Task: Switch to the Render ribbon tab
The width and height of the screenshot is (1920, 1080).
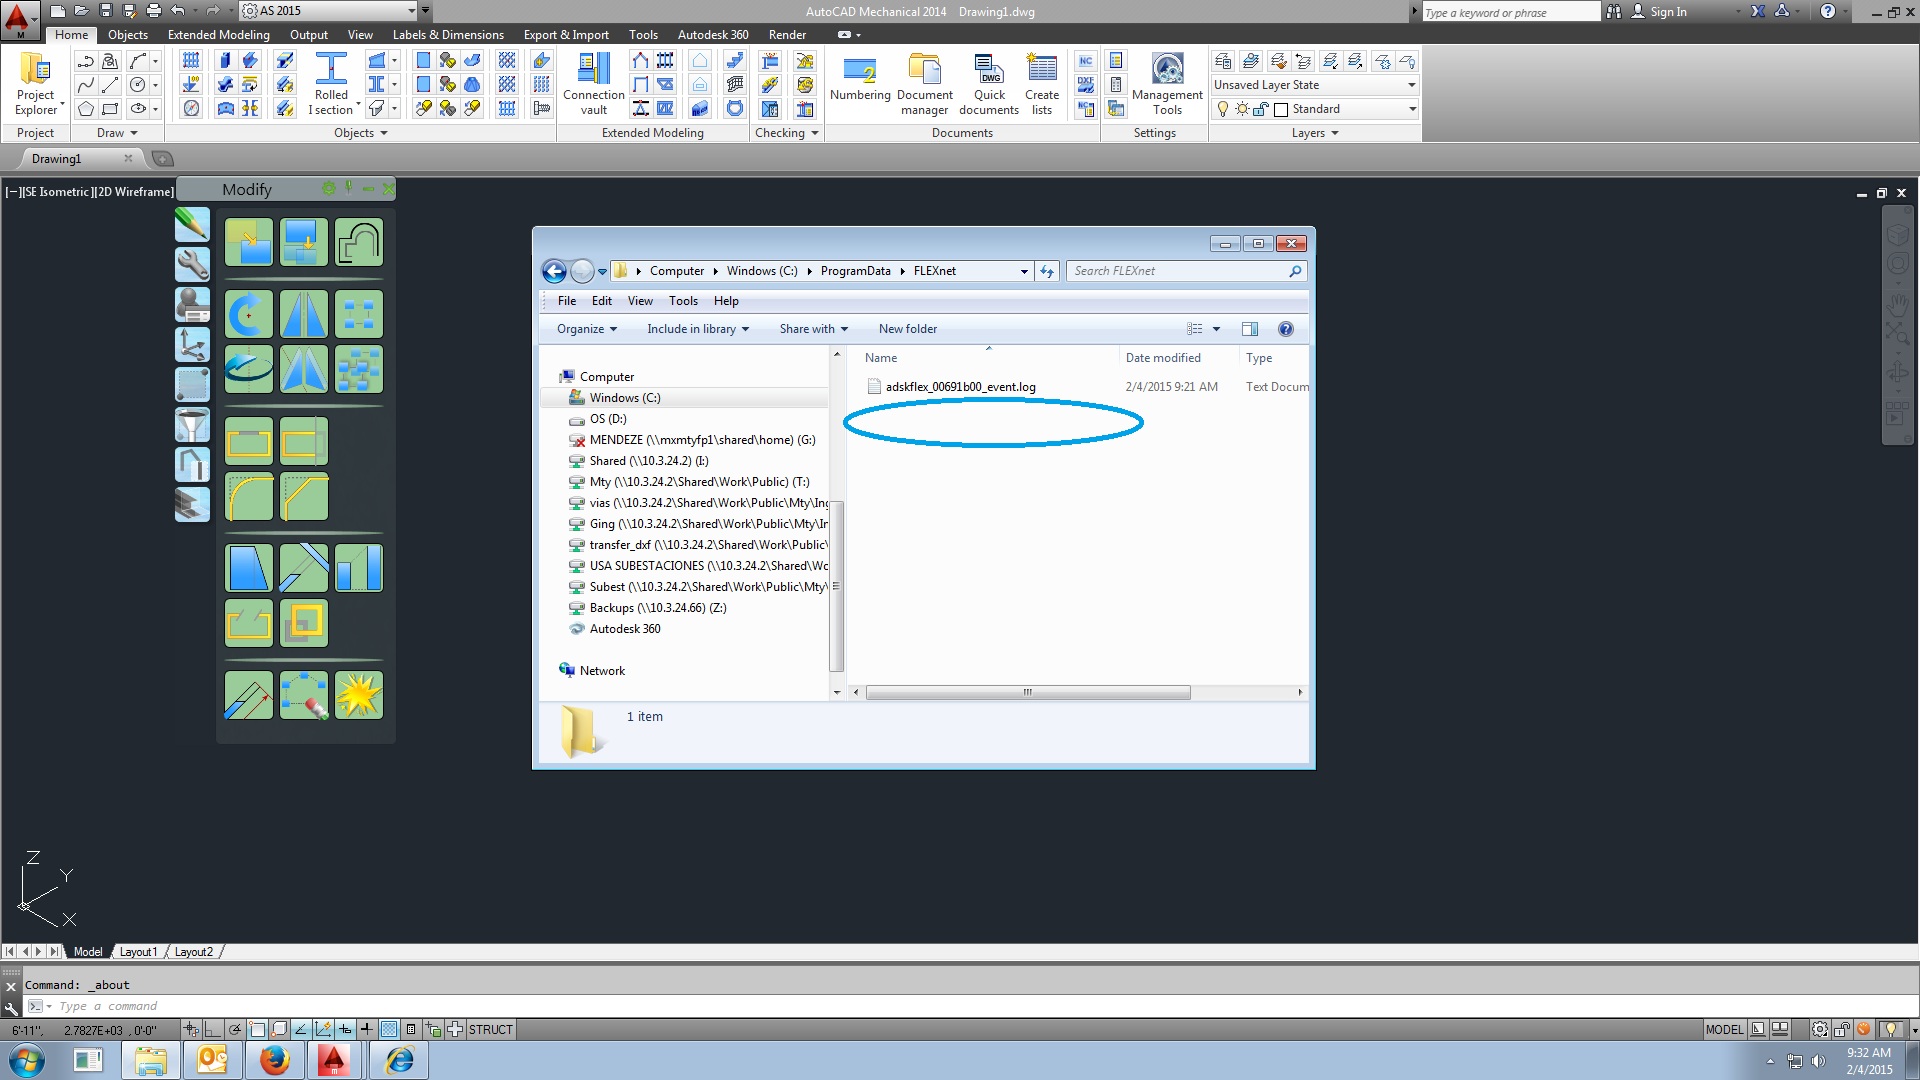Action: coord(787,35)
